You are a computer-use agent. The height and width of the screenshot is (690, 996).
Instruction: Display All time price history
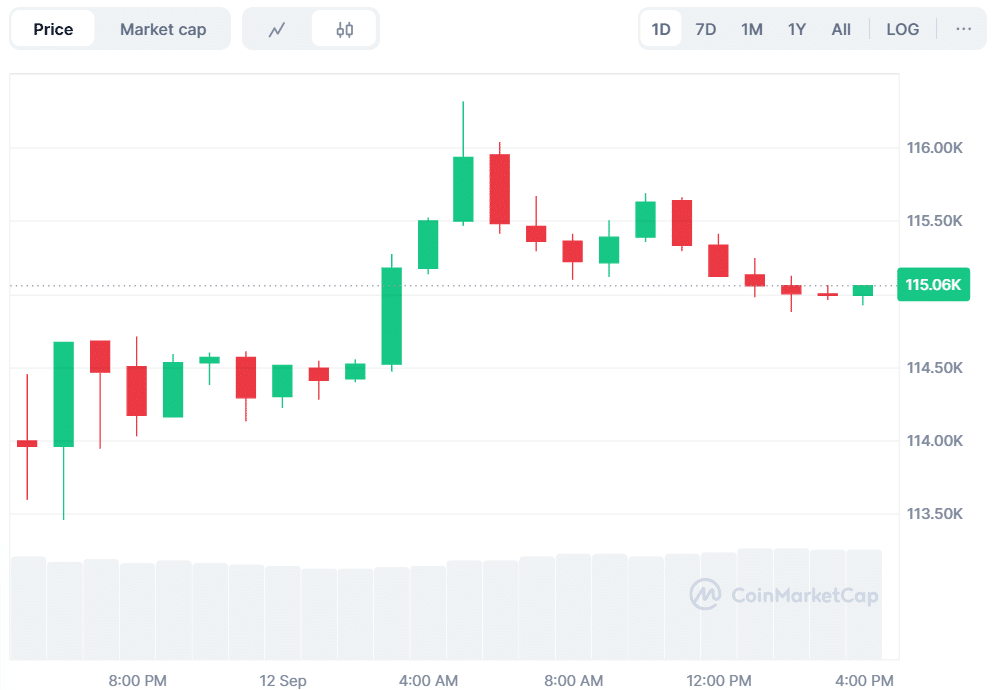click(x=841, y=29)
